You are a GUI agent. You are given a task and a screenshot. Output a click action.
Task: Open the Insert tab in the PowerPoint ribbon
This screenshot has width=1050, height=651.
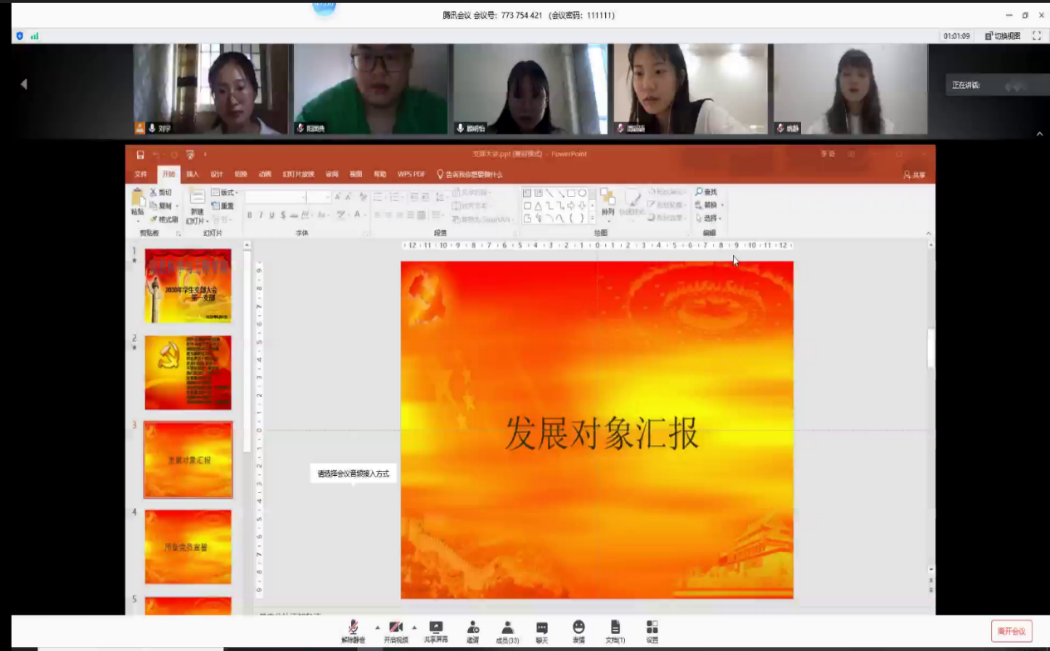[192, 174]
